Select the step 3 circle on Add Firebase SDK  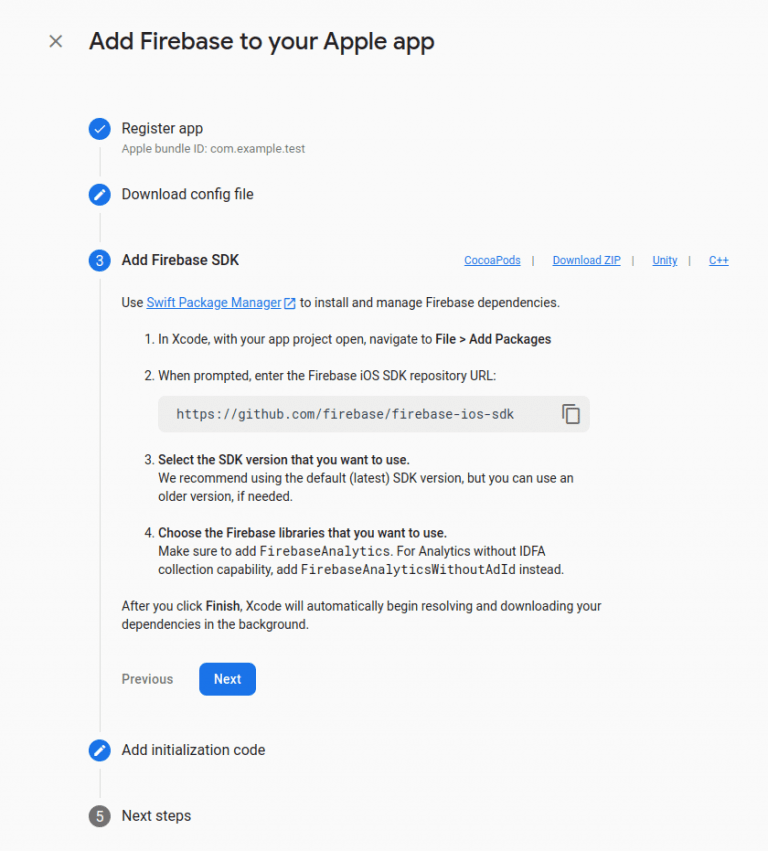(x=99, y=260)
